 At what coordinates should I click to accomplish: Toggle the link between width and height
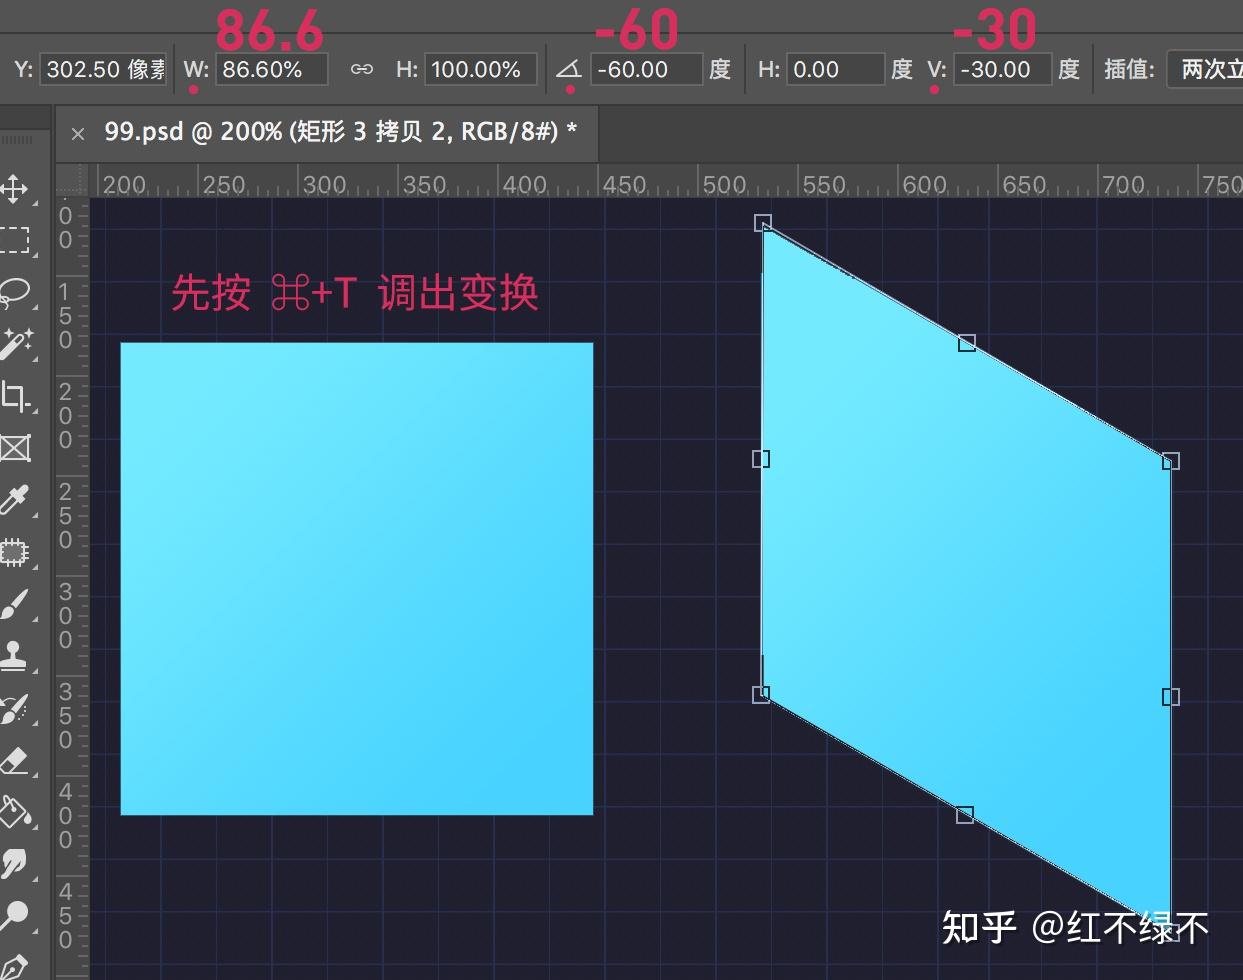(x=361, y=69)
